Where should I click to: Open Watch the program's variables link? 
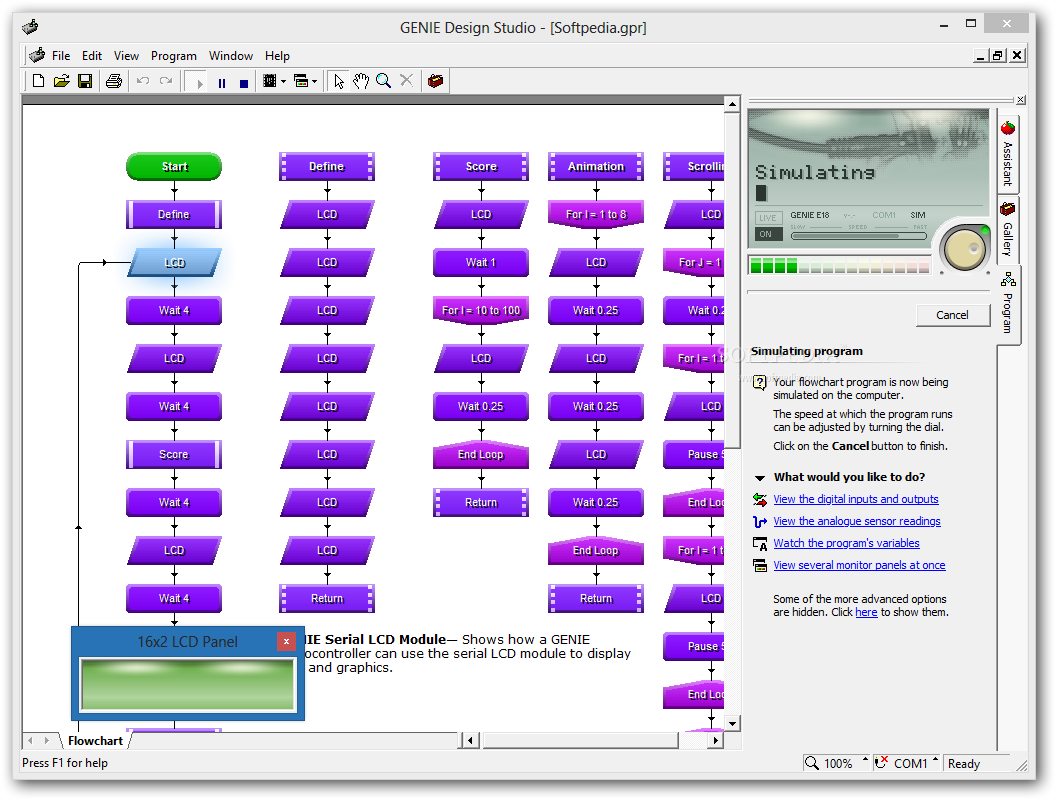click(846, 543)
